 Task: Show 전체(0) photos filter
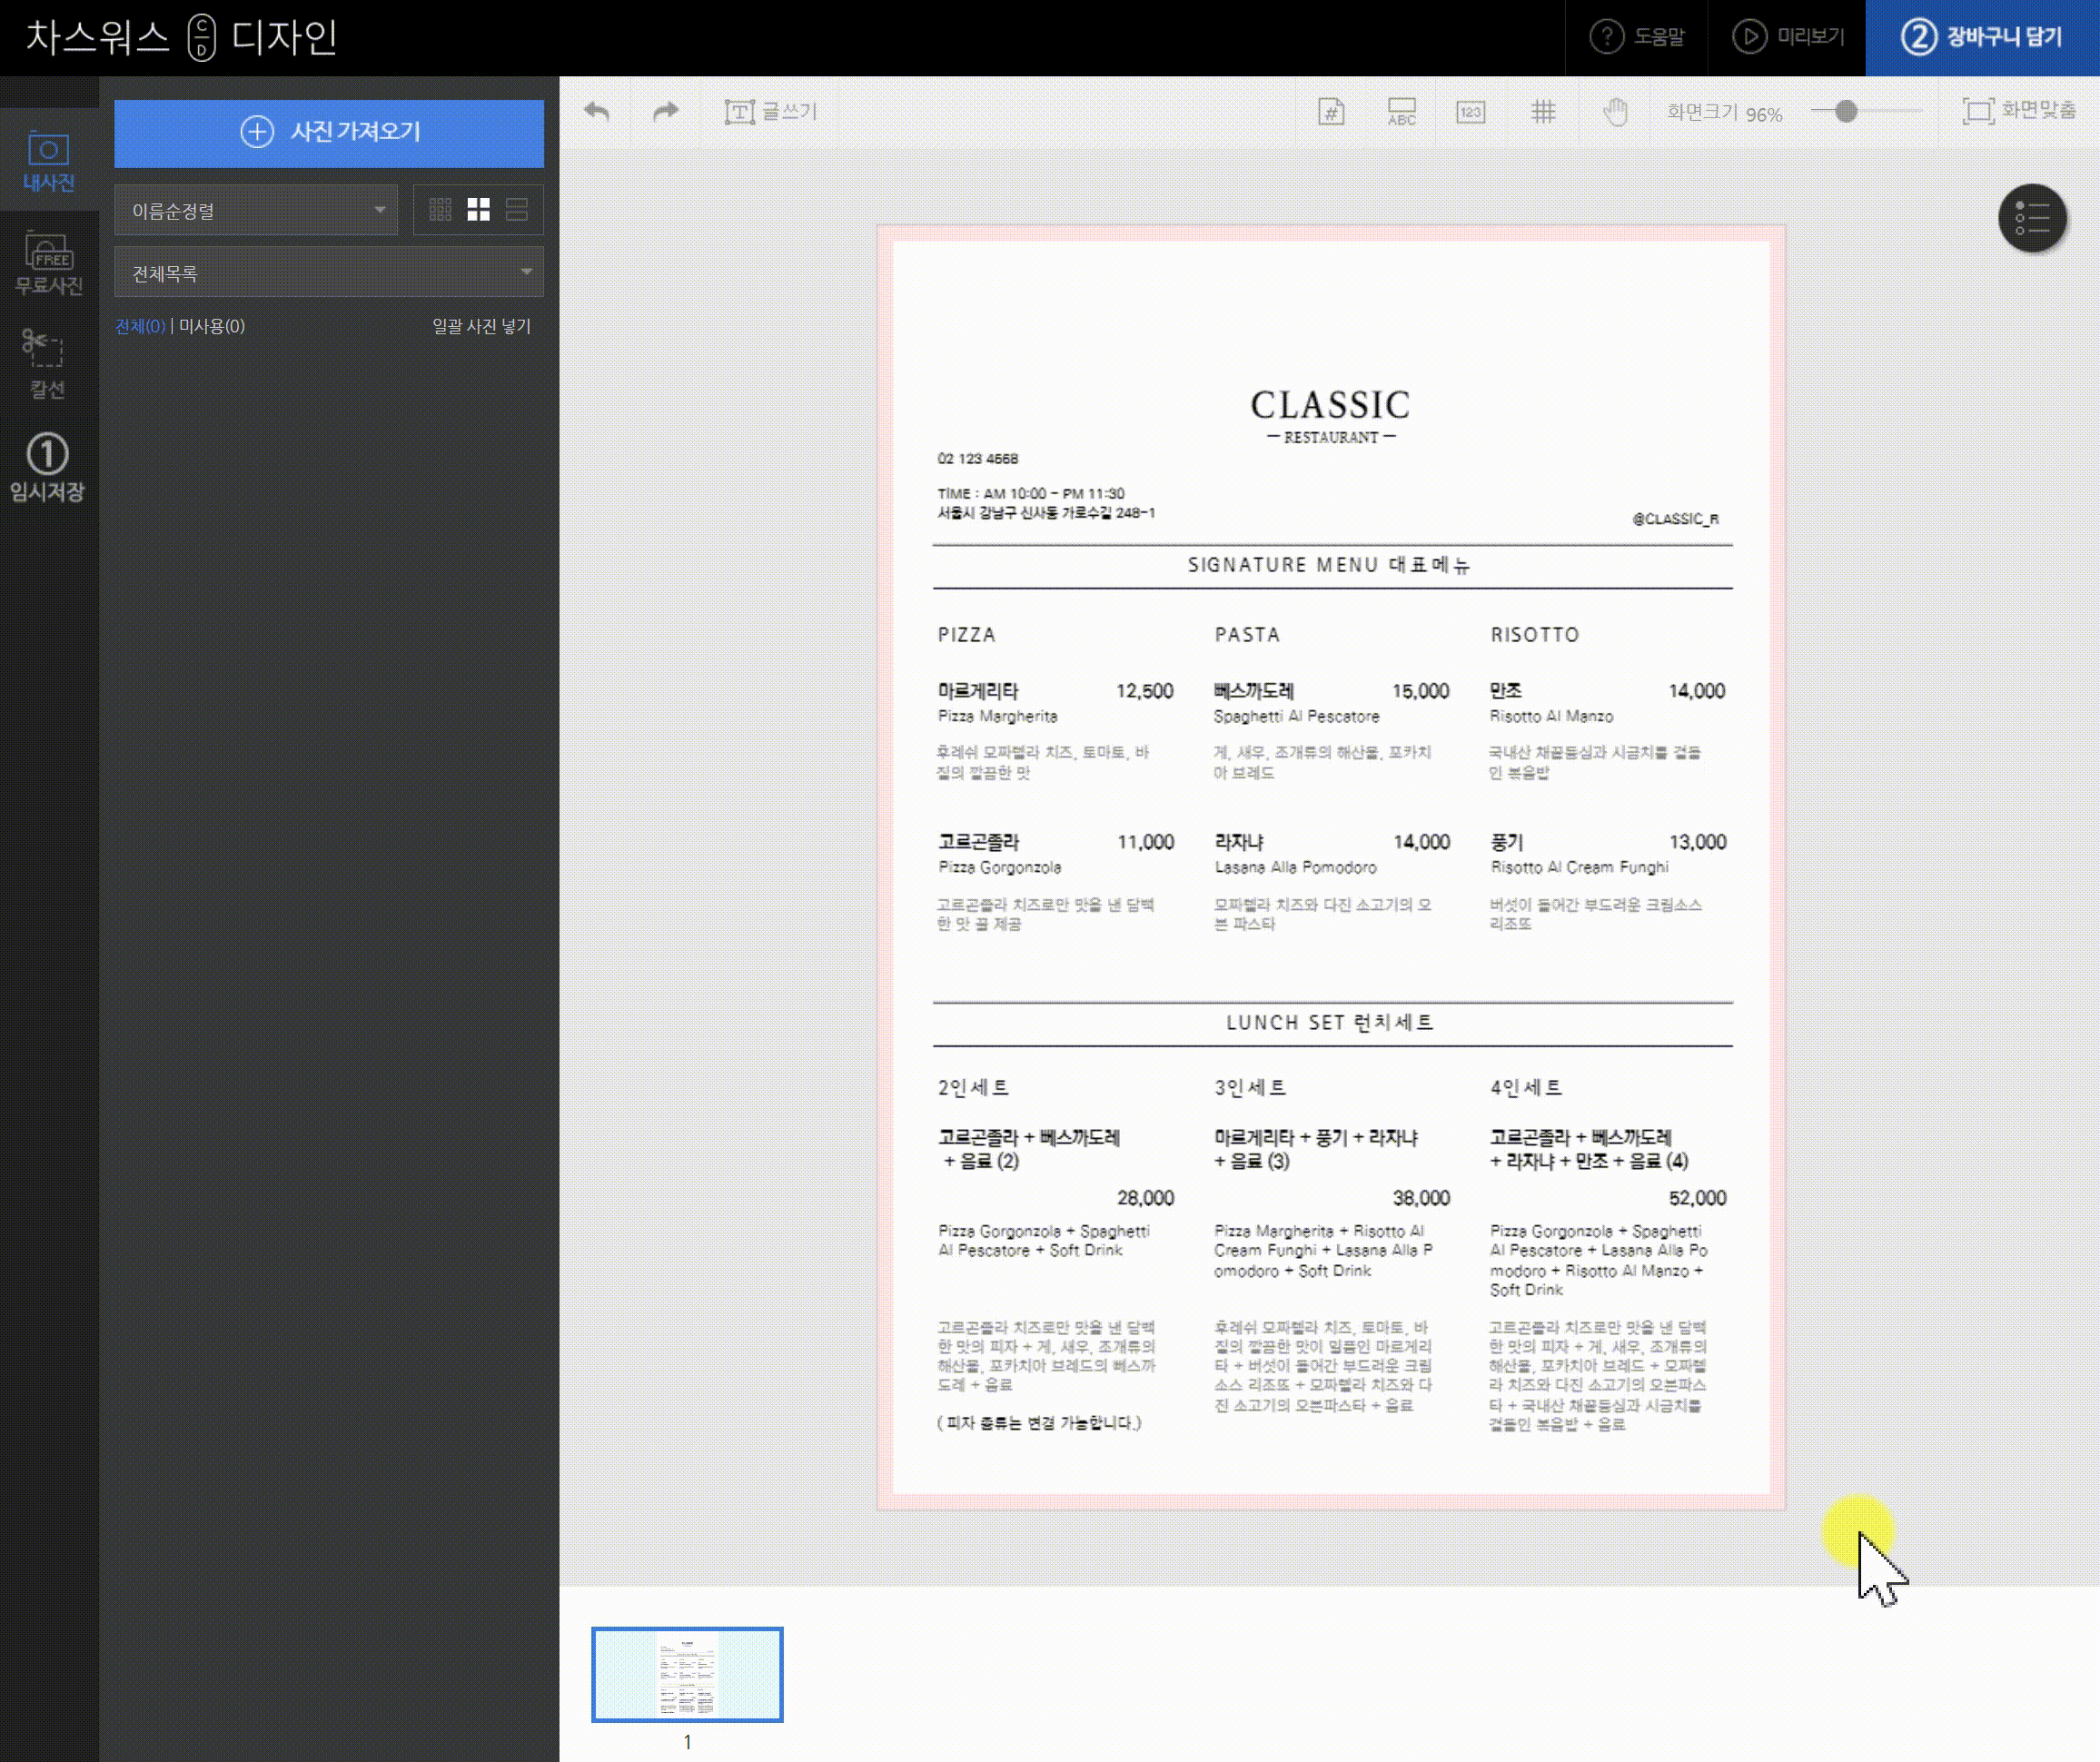(140, 326)
